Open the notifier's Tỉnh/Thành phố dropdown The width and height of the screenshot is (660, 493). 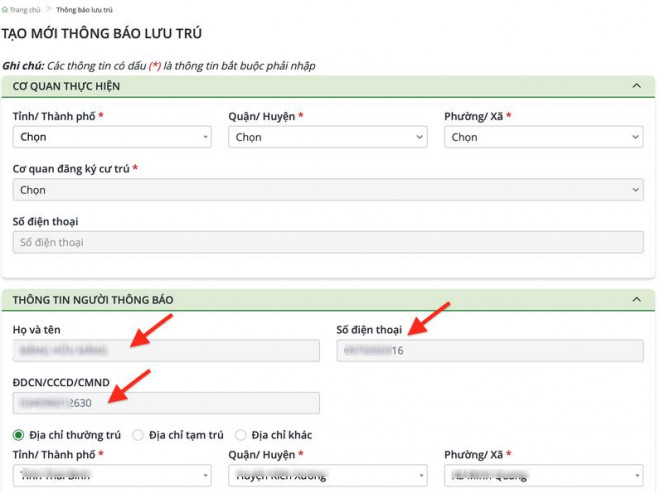(x=111, y=477)
